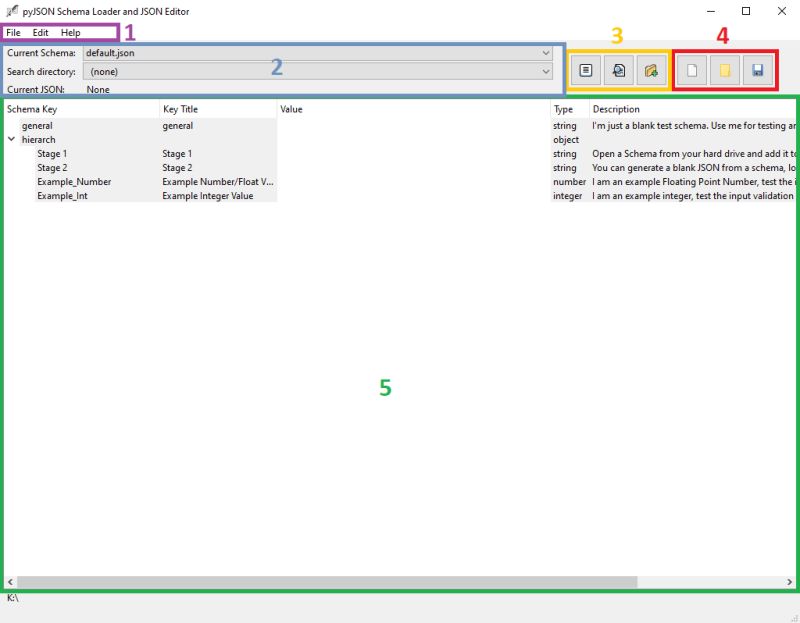
Task: Save the current JSON via the floppy disk icon
Action: point(757,70)
